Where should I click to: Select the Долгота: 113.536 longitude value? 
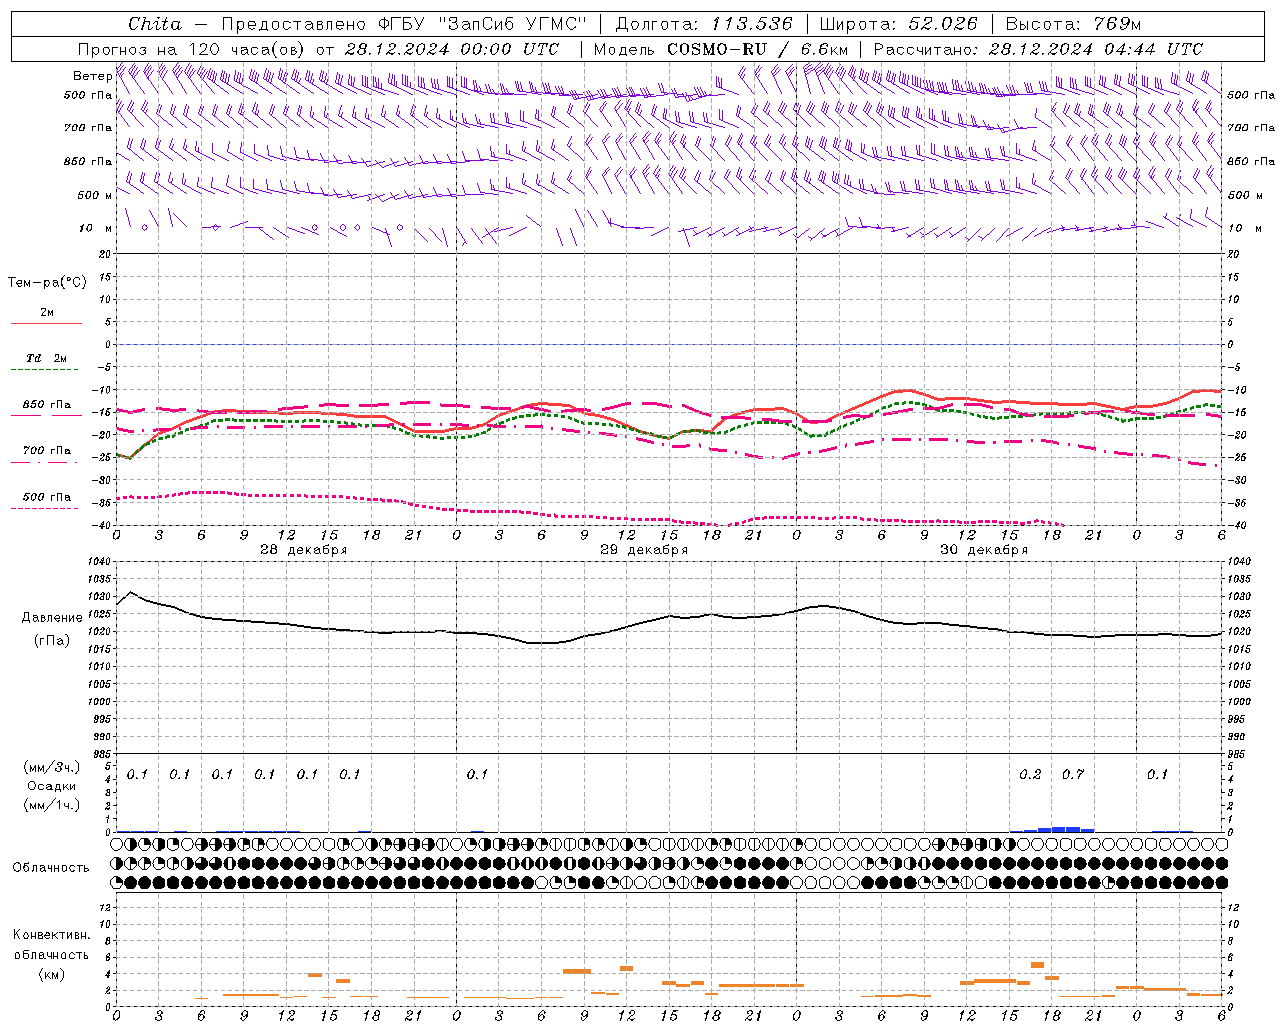pos(704,24)
